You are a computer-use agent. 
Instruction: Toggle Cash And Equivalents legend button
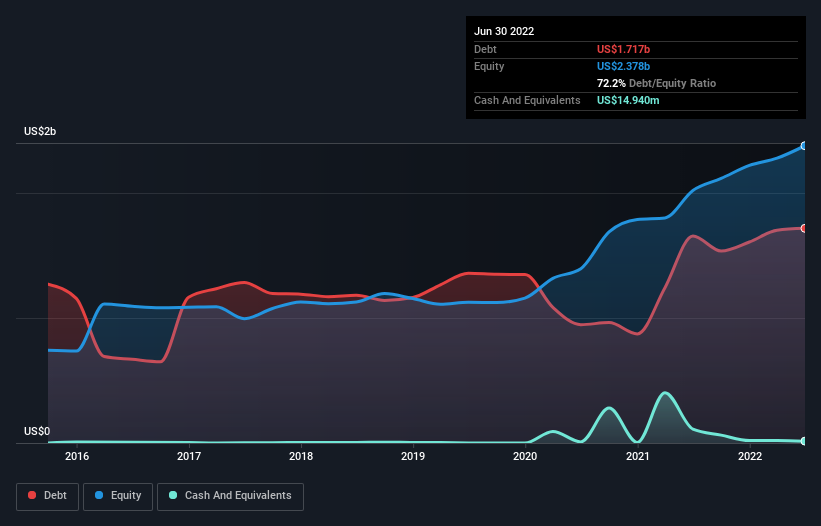230,496
